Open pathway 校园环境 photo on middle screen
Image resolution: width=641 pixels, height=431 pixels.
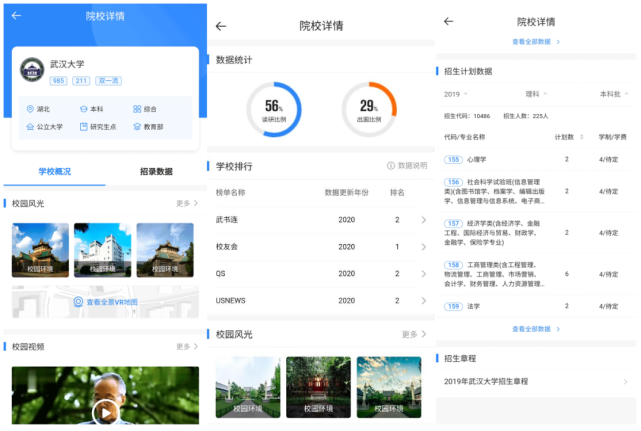(x=248, y=387)
